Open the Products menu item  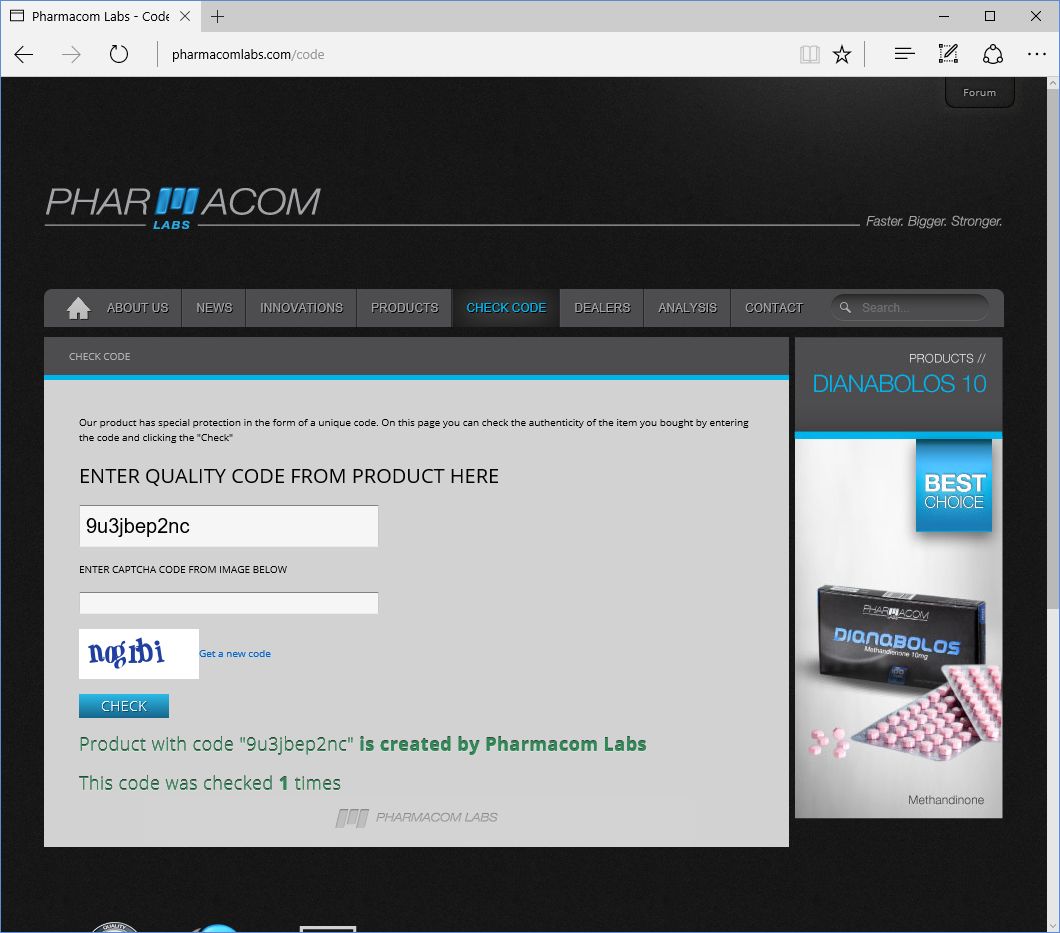coord(404,308)
